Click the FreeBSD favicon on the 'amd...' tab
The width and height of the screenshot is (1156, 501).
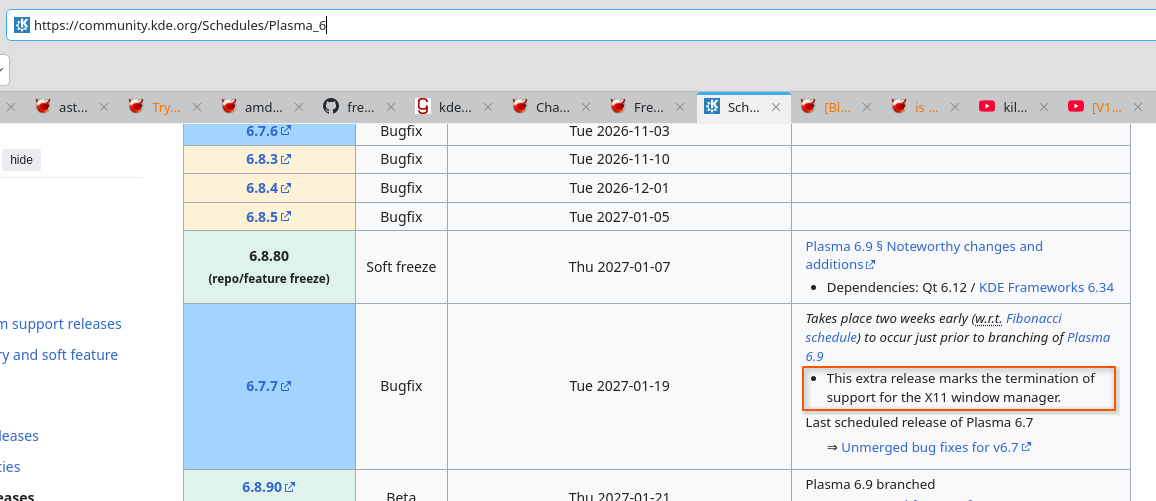tap(229, 107)
